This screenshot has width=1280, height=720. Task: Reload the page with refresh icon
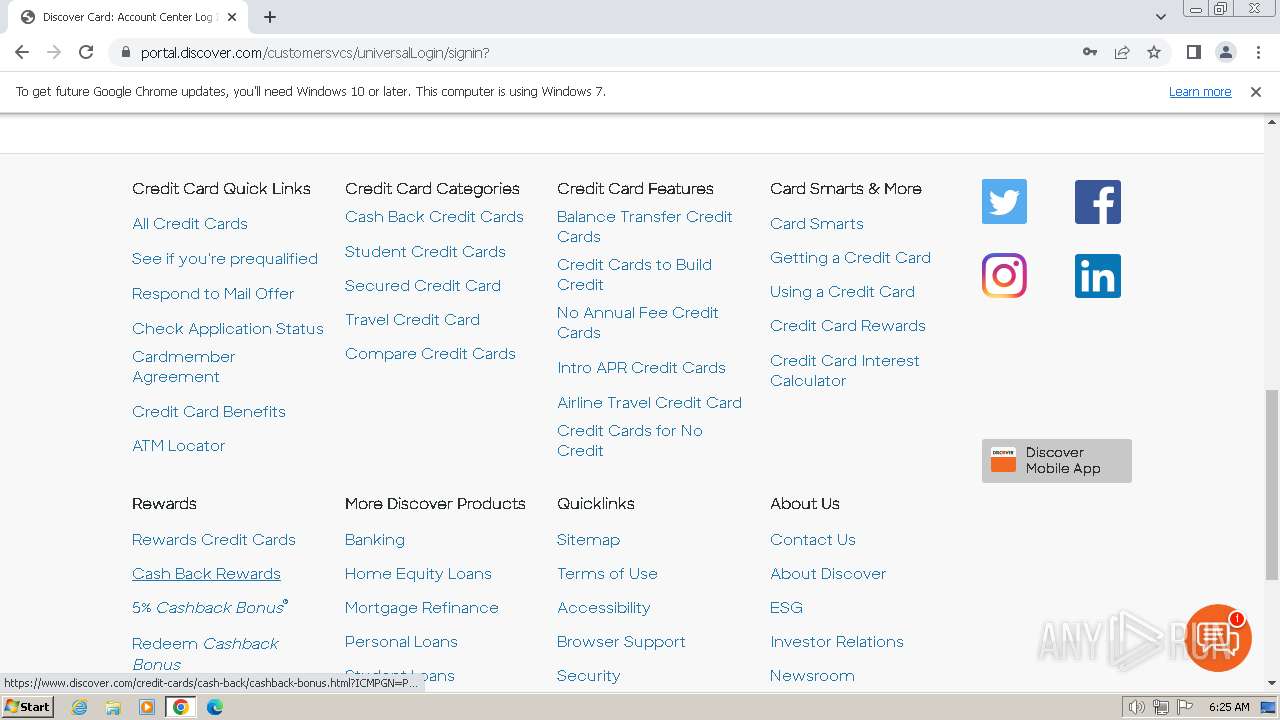[x=86, y=52]
